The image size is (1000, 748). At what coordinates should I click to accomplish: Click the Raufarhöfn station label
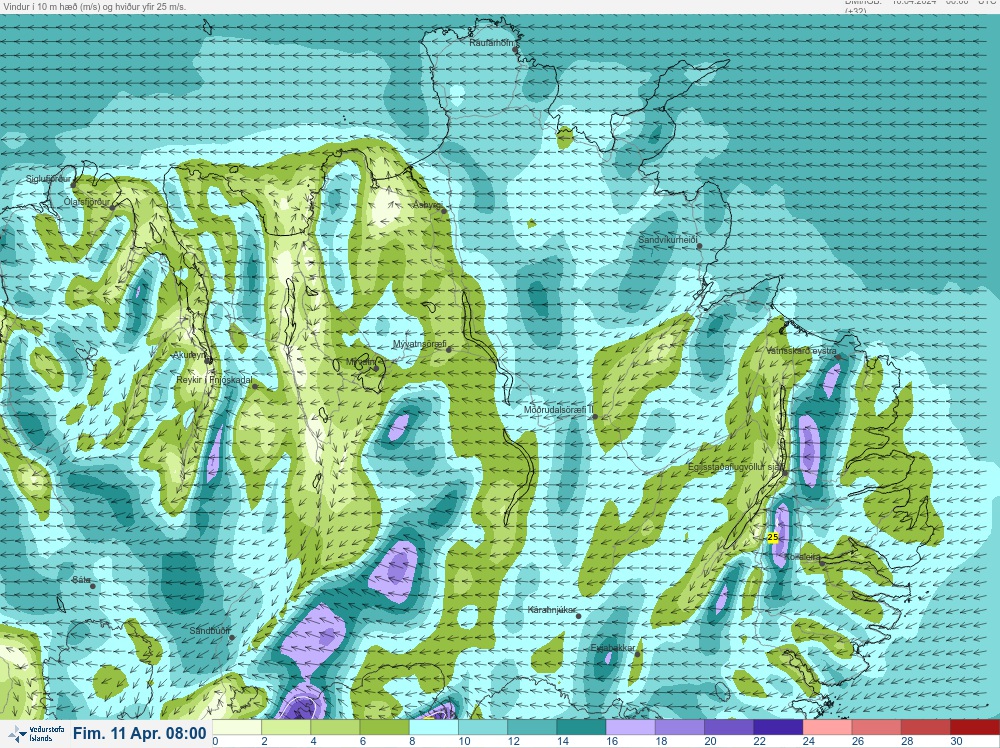click(x=491, y=43)
